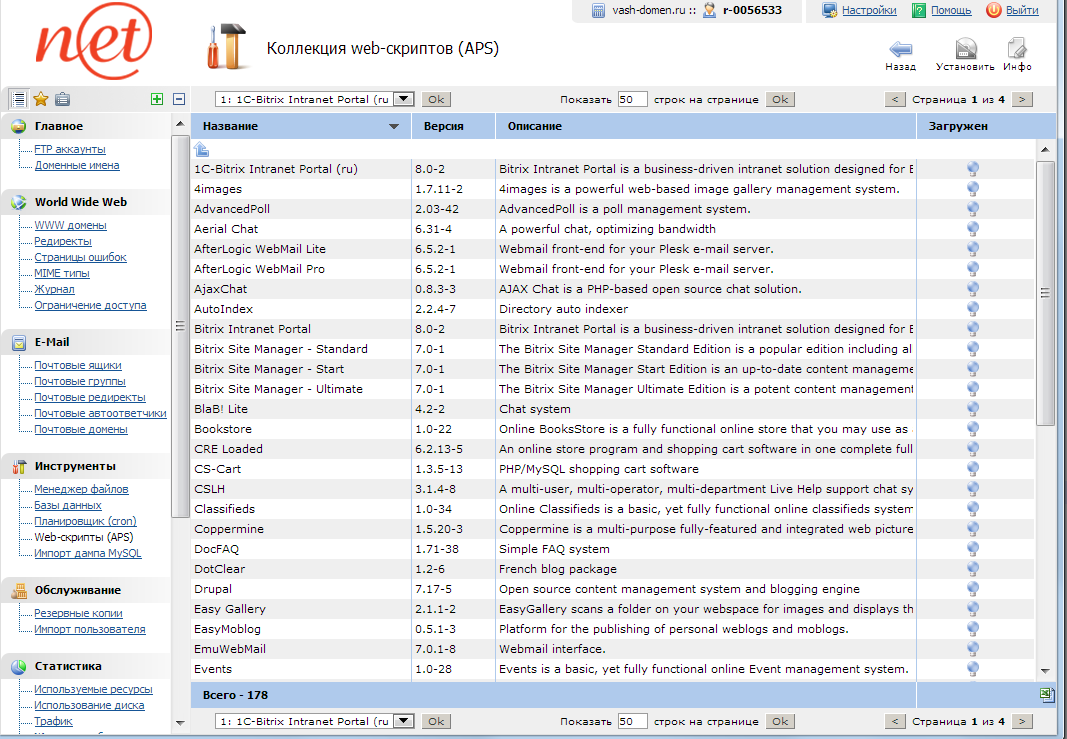Click top rows-per-page input field

(632, 99)
